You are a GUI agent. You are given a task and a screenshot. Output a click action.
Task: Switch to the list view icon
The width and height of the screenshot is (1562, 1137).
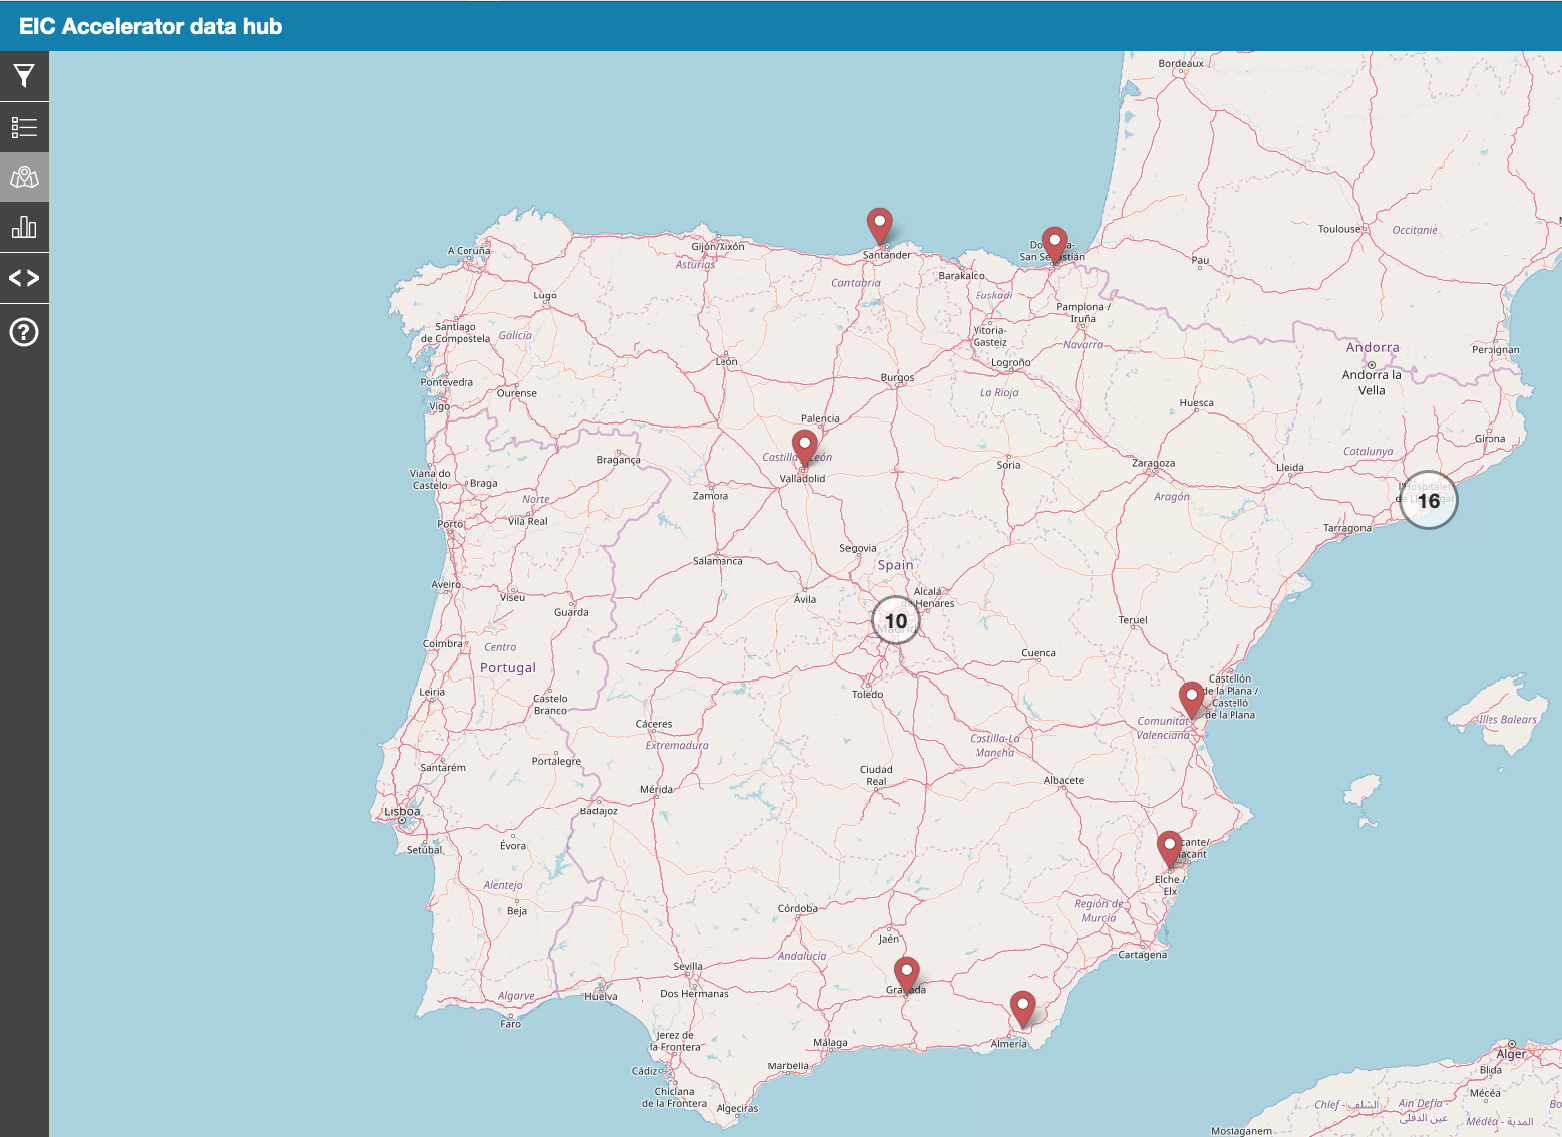point(24,127)
